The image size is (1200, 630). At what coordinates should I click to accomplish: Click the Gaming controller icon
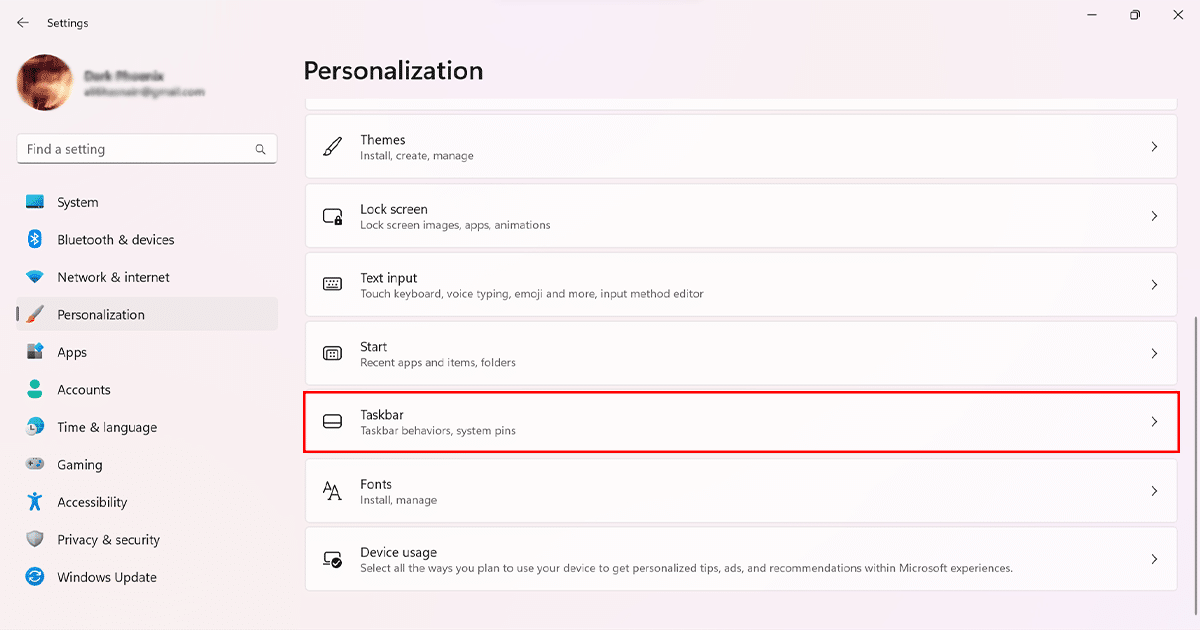[35, 465]
